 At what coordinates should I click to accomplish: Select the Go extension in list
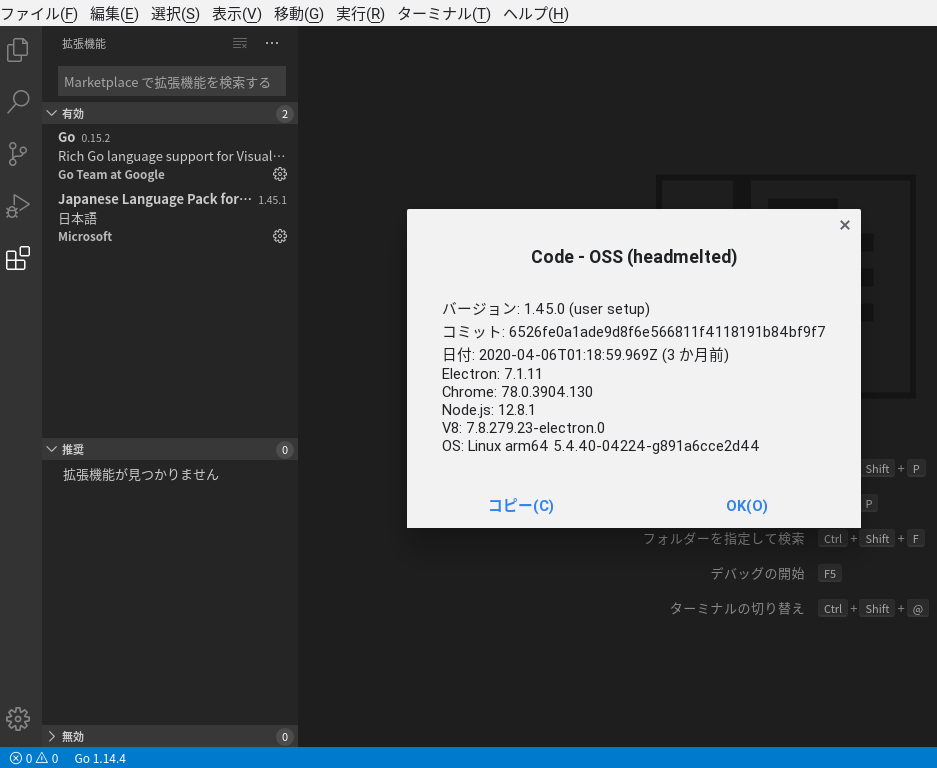(170, 155)
